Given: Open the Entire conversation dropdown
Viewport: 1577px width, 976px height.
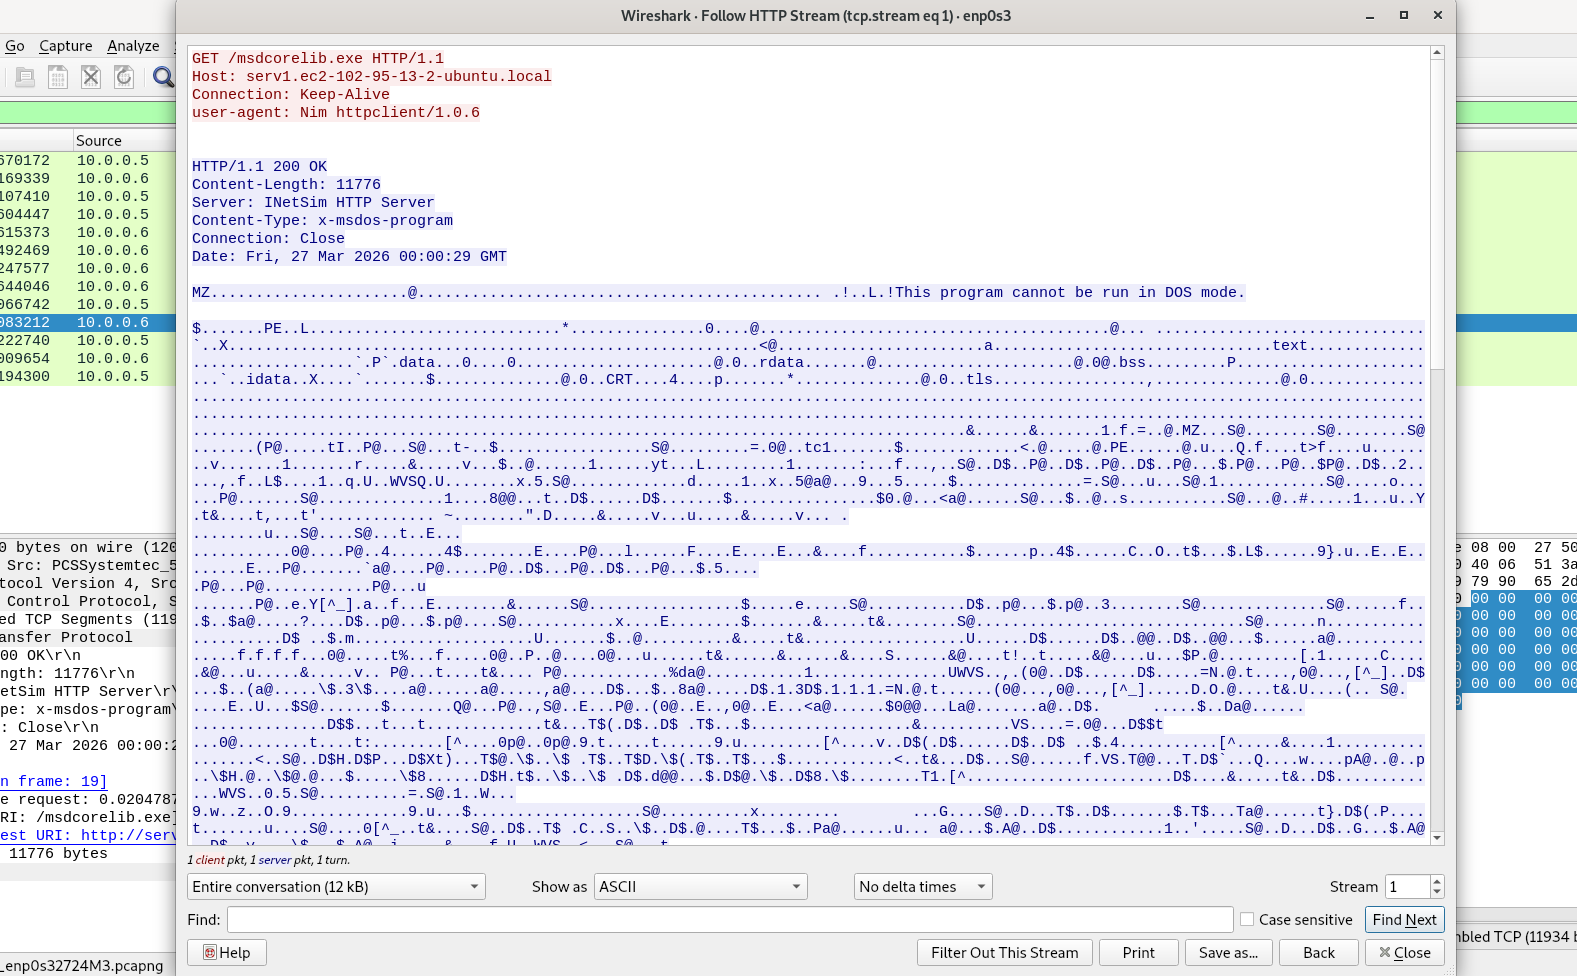Looking at the screenshot, I should click(x=336, y=887).
